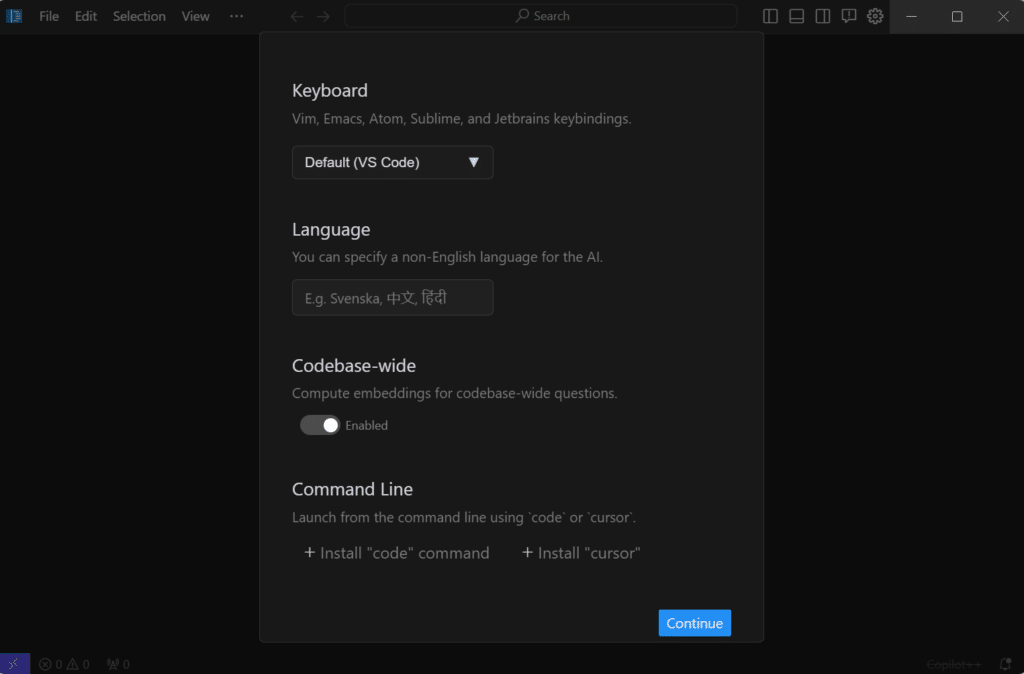The width and height of the screenshot is (1024, 674).
Task: Toggle the primary sidebar layout icon
Action: [x=770, y=16]
